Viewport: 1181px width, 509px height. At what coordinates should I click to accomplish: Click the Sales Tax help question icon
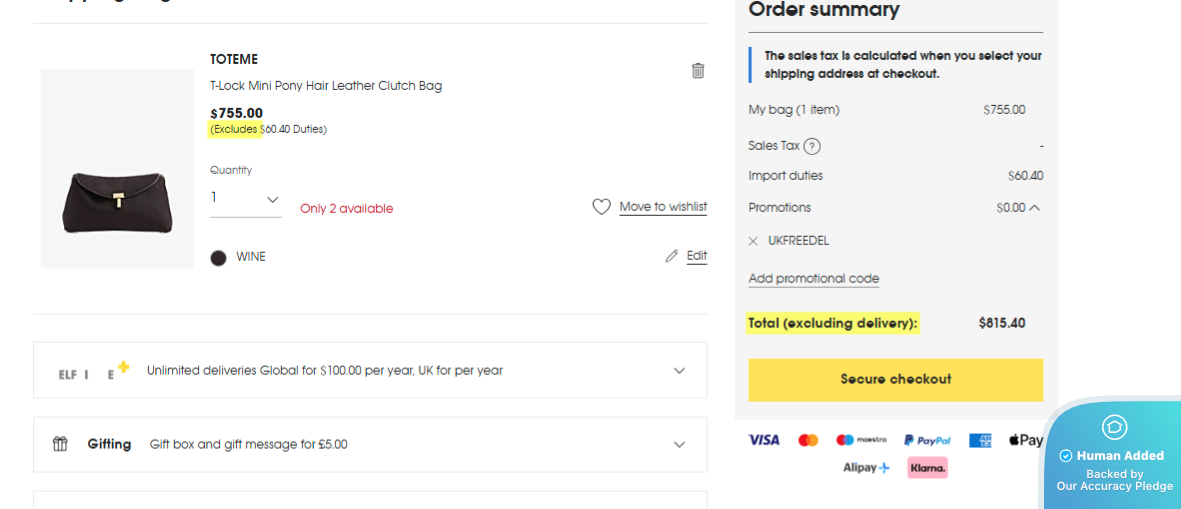[812, 146]
